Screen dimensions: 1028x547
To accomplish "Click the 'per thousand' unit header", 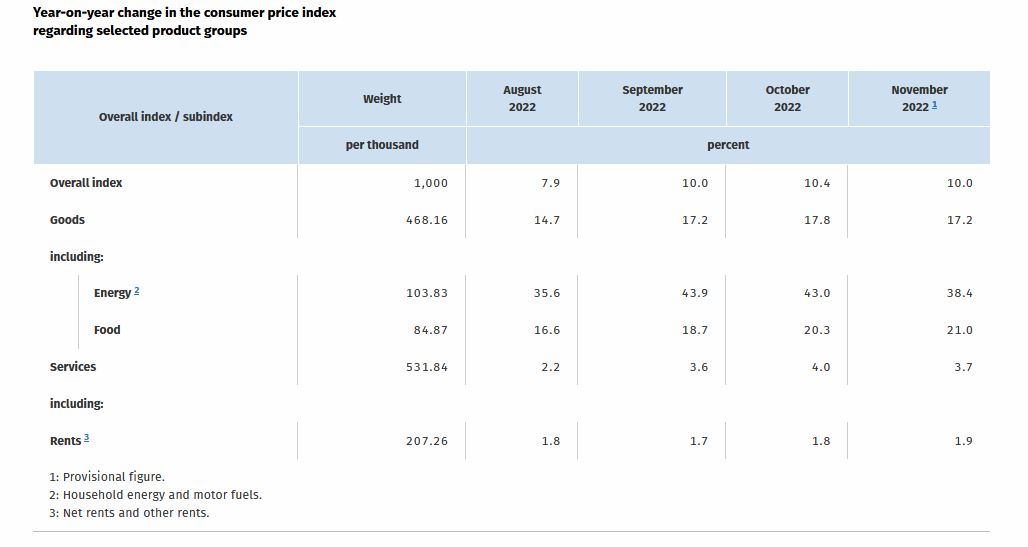I will pyautogui.click(x=382, y=145).
